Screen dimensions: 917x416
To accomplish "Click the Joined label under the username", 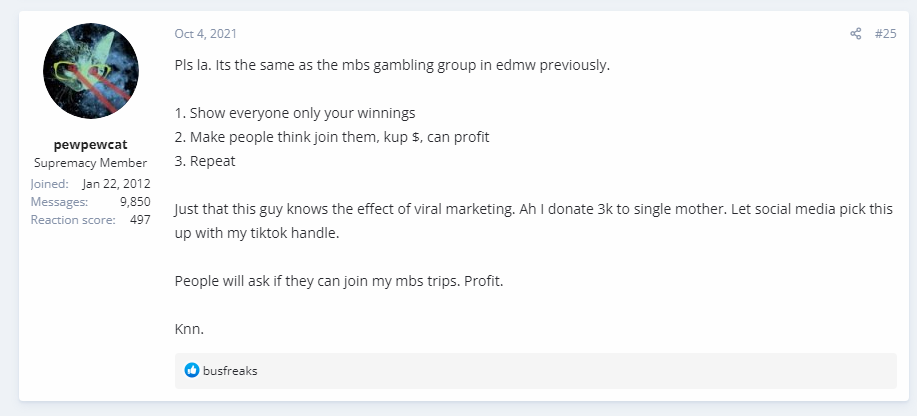I will [x=50, y=184].
